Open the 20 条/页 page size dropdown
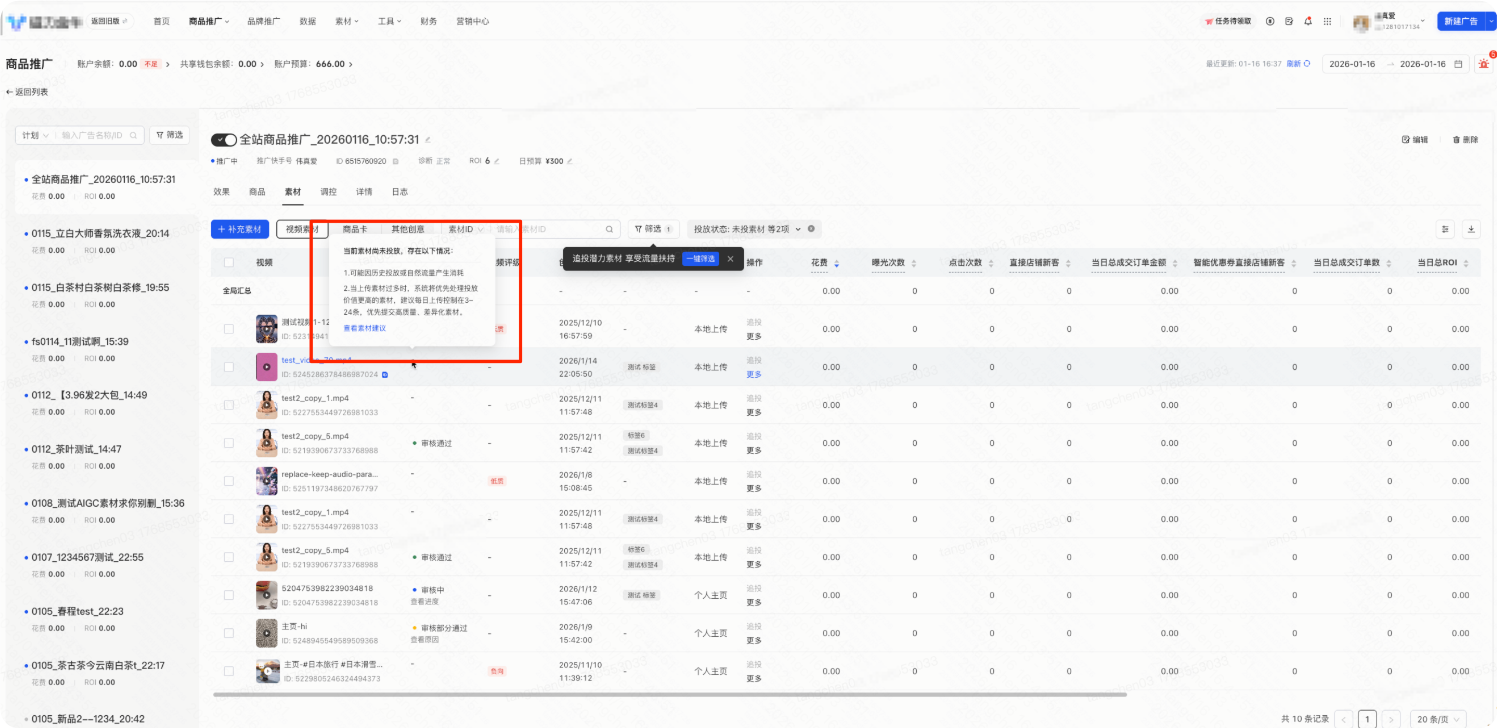Screen dimensions: 1497x728 click(x=1439, y=718)
